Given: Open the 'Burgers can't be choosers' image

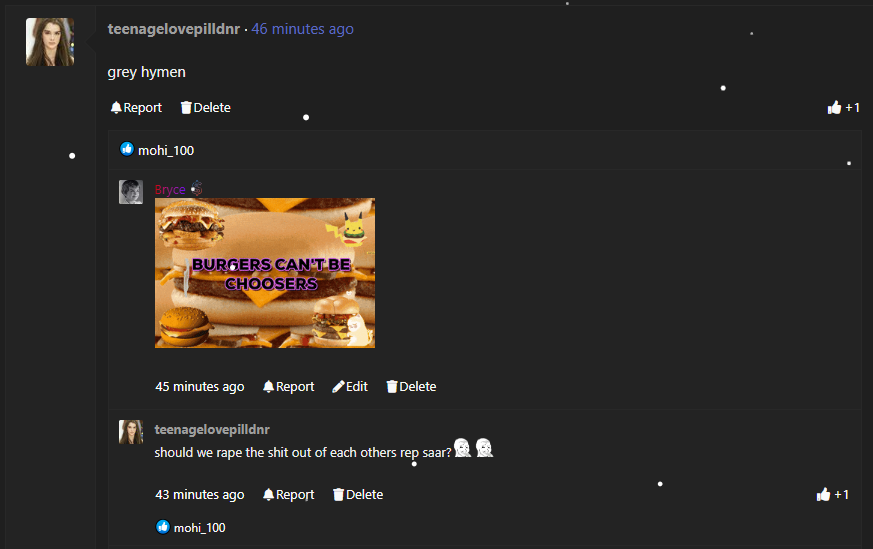Looking at the screenshot, I should point(265,273).
